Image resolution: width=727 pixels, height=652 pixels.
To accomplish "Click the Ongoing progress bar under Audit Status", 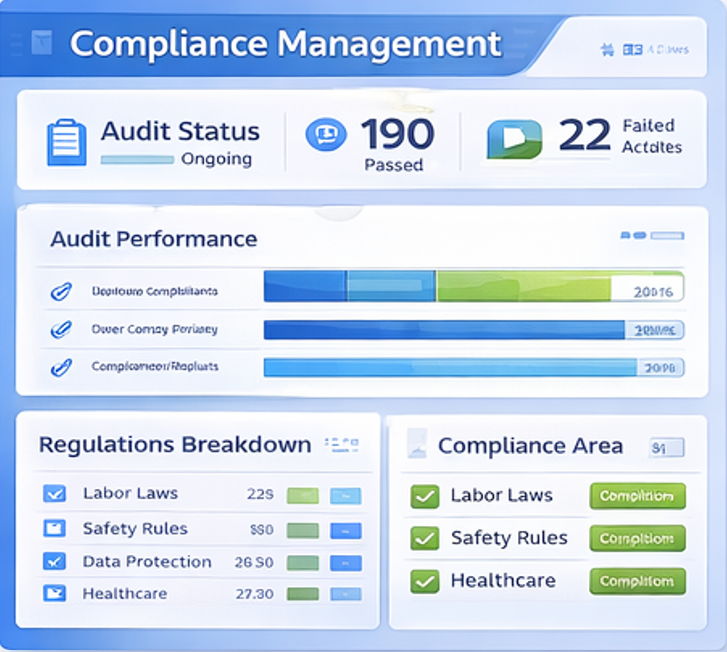I will (x=137, y=160).
